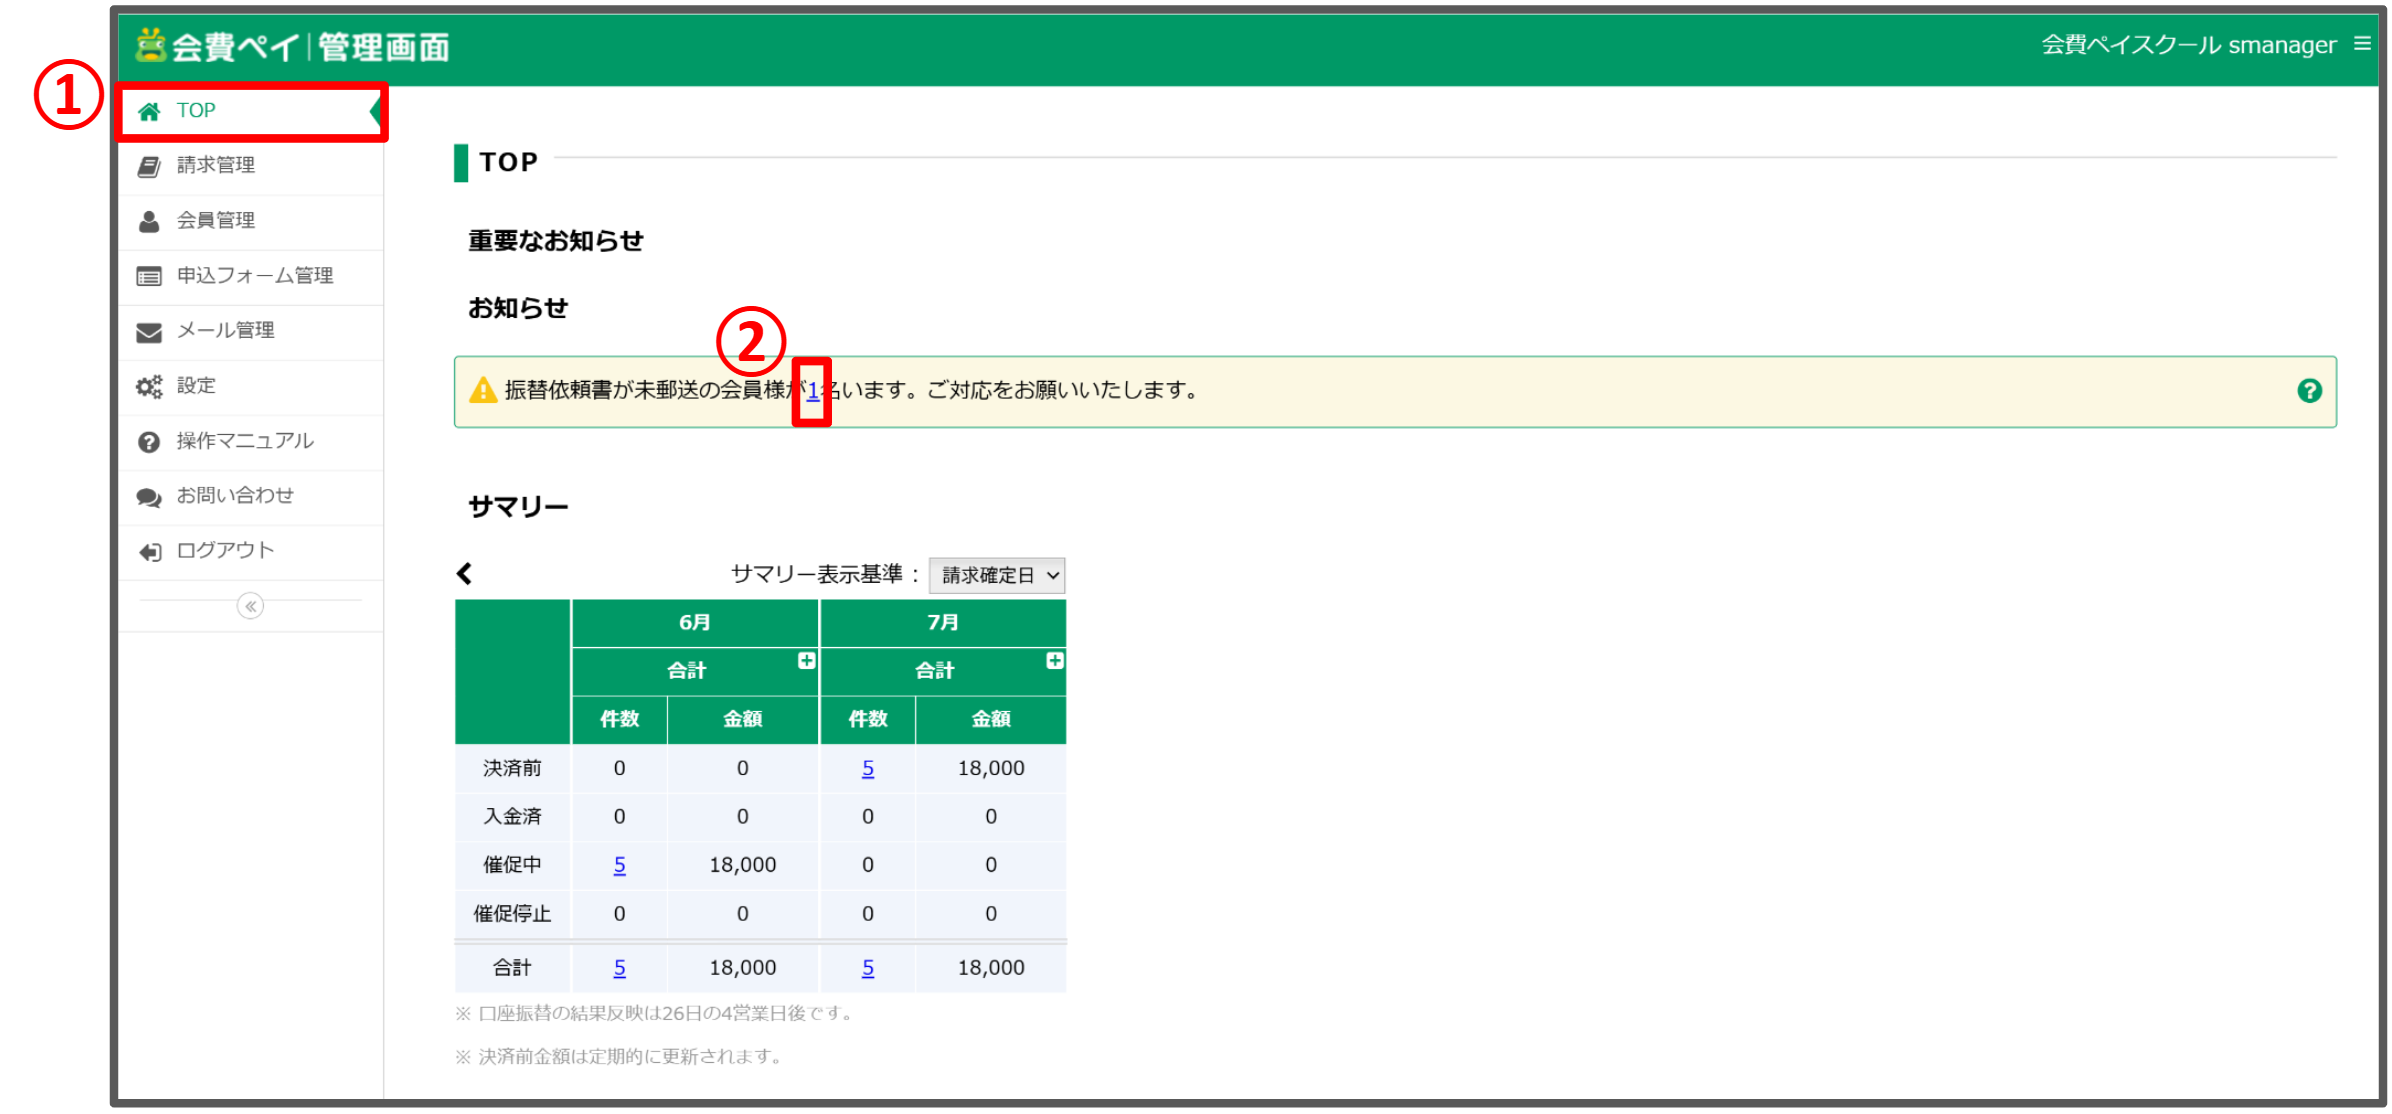Viewport: 2392px width, 1114px height.
Task: Click the 会費ペイ mascot logo in header
Action: coord(152,45)
